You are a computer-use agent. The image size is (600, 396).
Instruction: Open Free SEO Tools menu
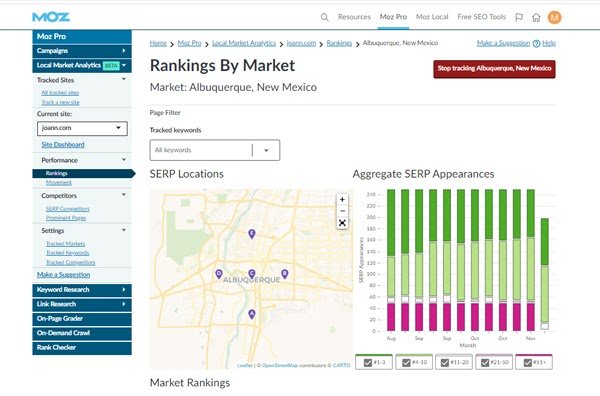481,17
